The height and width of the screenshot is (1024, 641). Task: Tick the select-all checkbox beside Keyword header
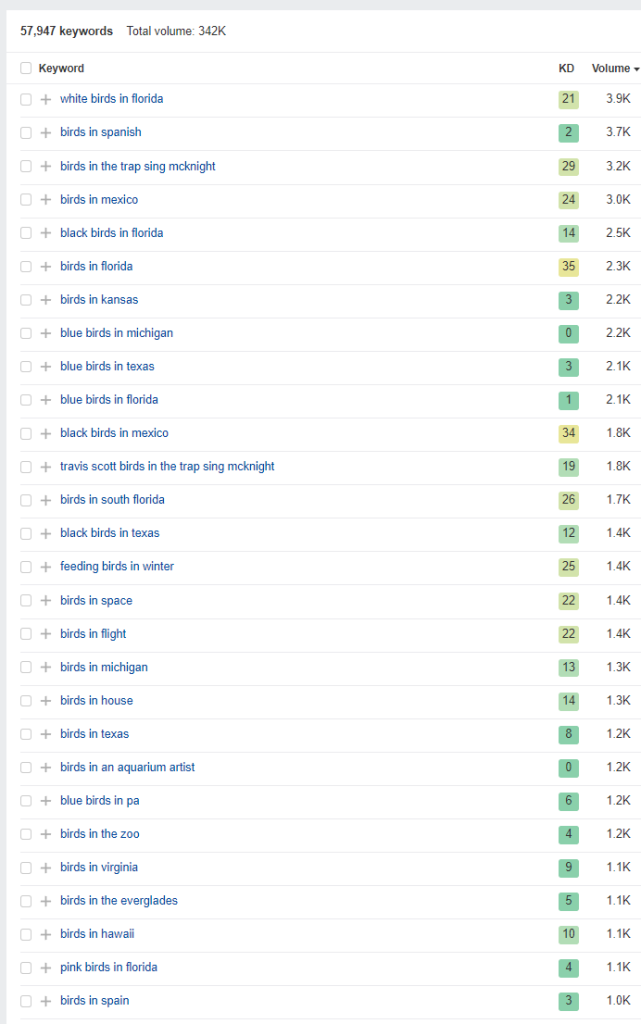tap(26, 68)
